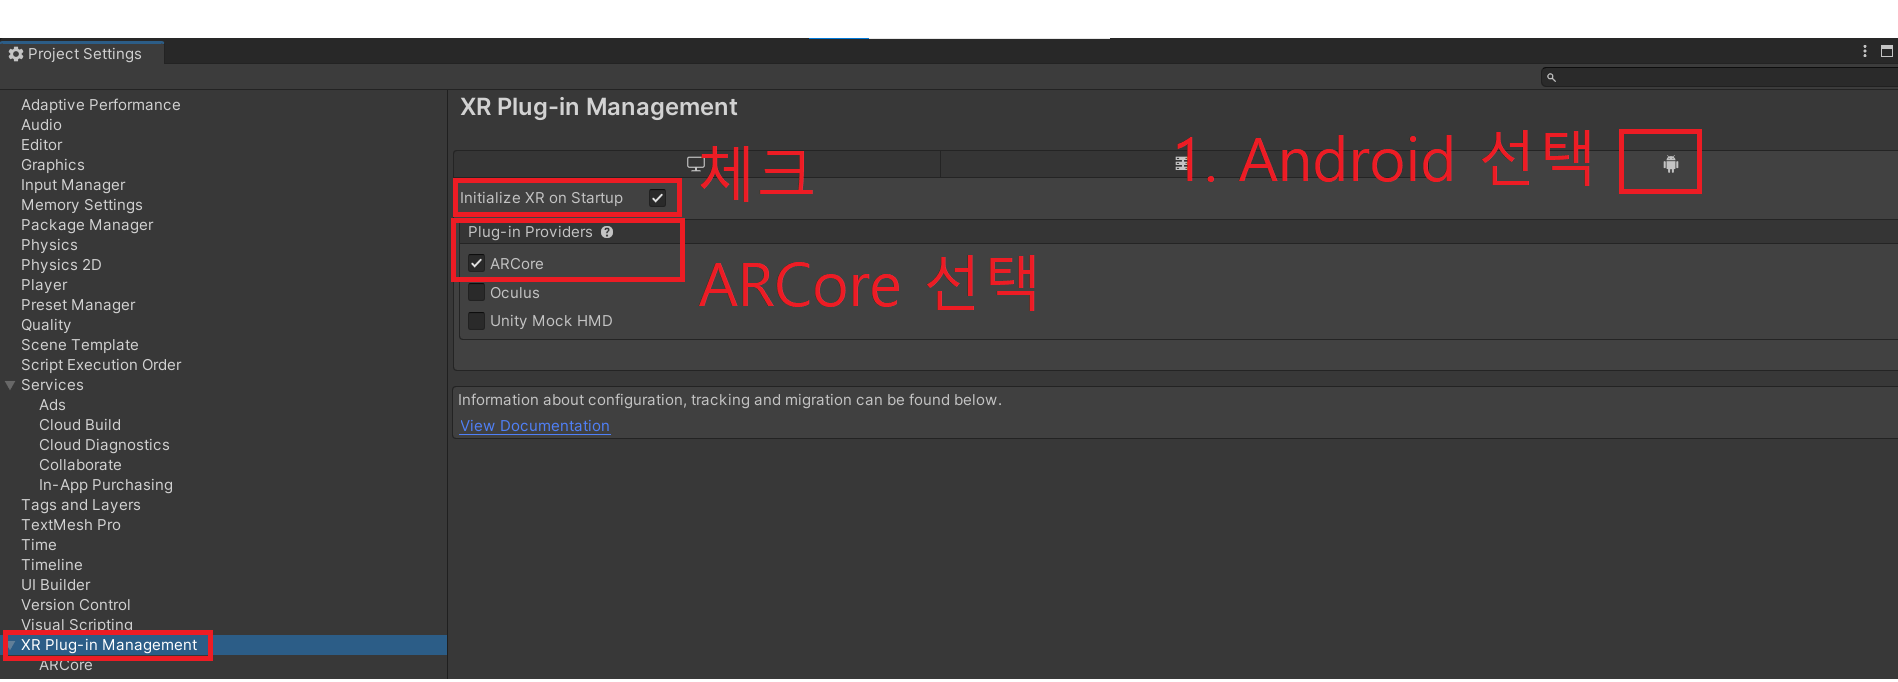This screenshot has width=1898, height=682.
Task: Select the Services category
Action: (x=52, y=385)
